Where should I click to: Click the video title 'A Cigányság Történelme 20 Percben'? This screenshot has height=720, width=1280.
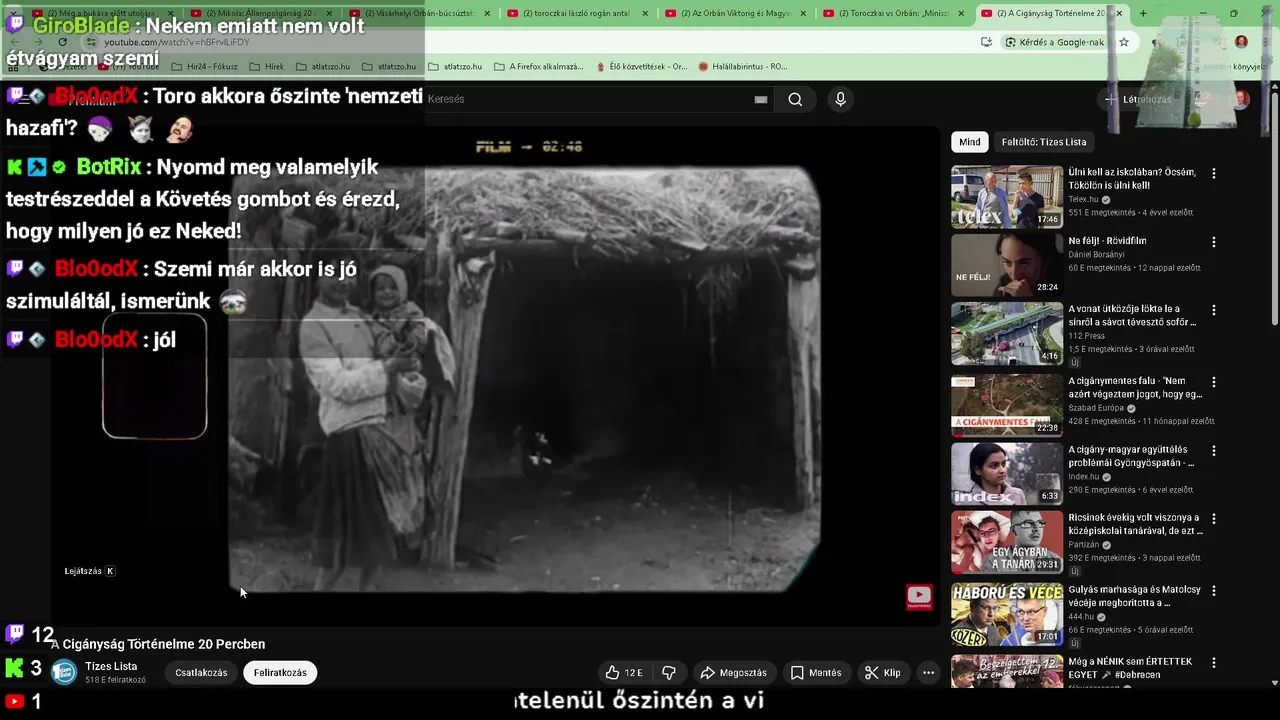coord(158,644)
